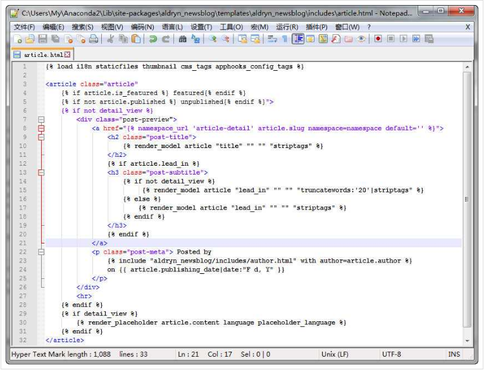
Task: Click the vertical scrollbar up arrow
Action: click(467, 67)
